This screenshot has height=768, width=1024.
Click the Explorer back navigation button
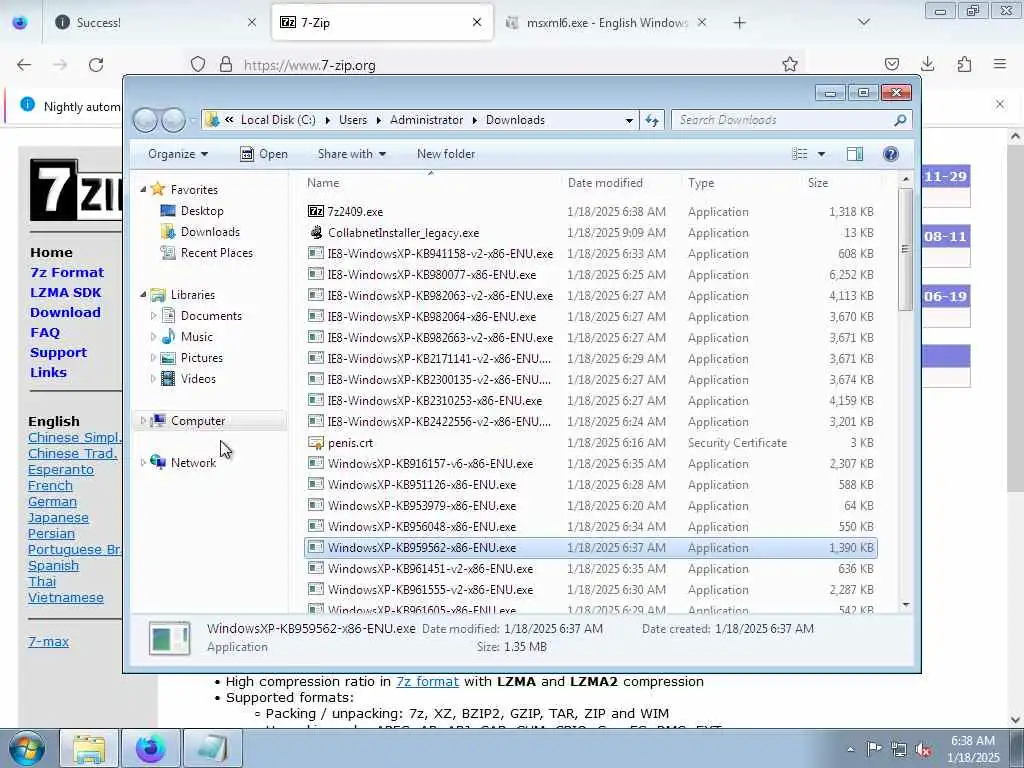[x=146, y=120]
